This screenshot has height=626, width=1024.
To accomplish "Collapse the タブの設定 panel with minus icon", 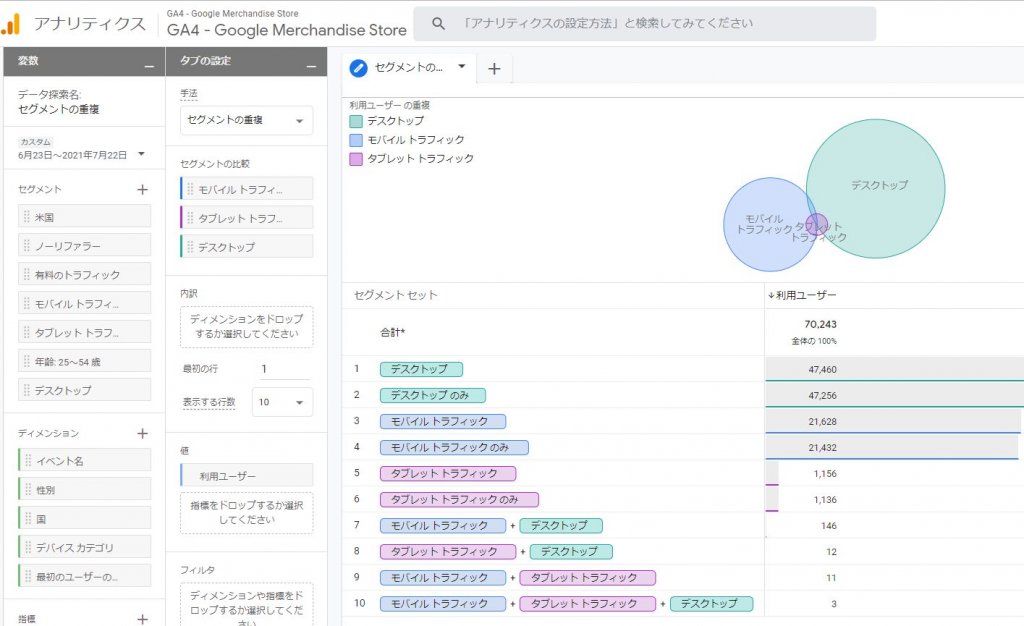I will point(312,67).
